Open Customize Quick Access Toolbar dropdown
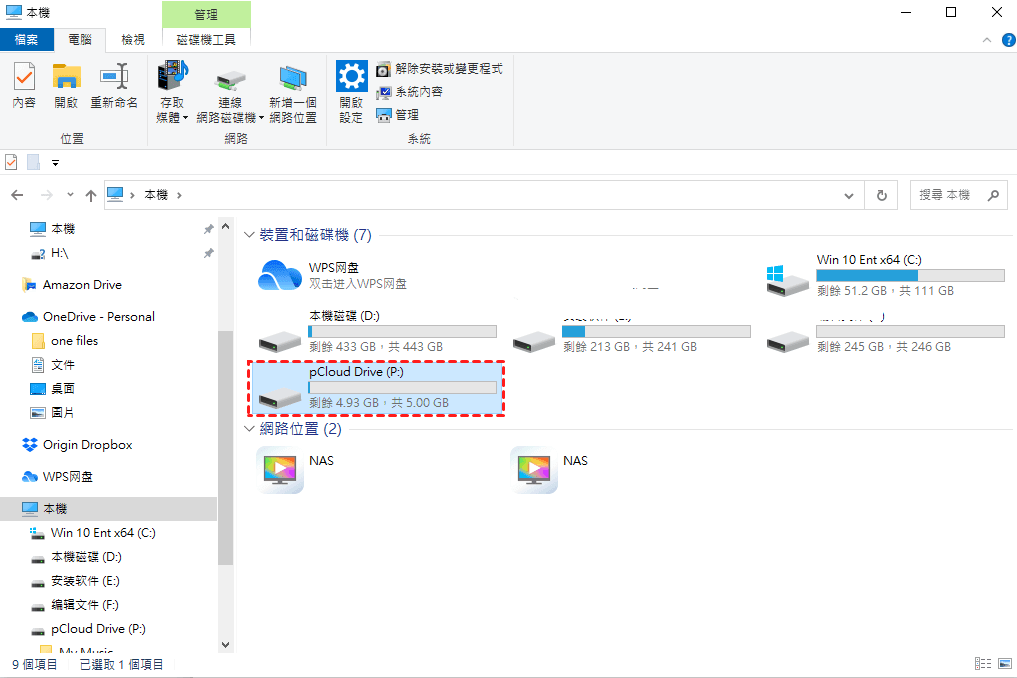The image size is (1017, 678). [x=55, y=163]
